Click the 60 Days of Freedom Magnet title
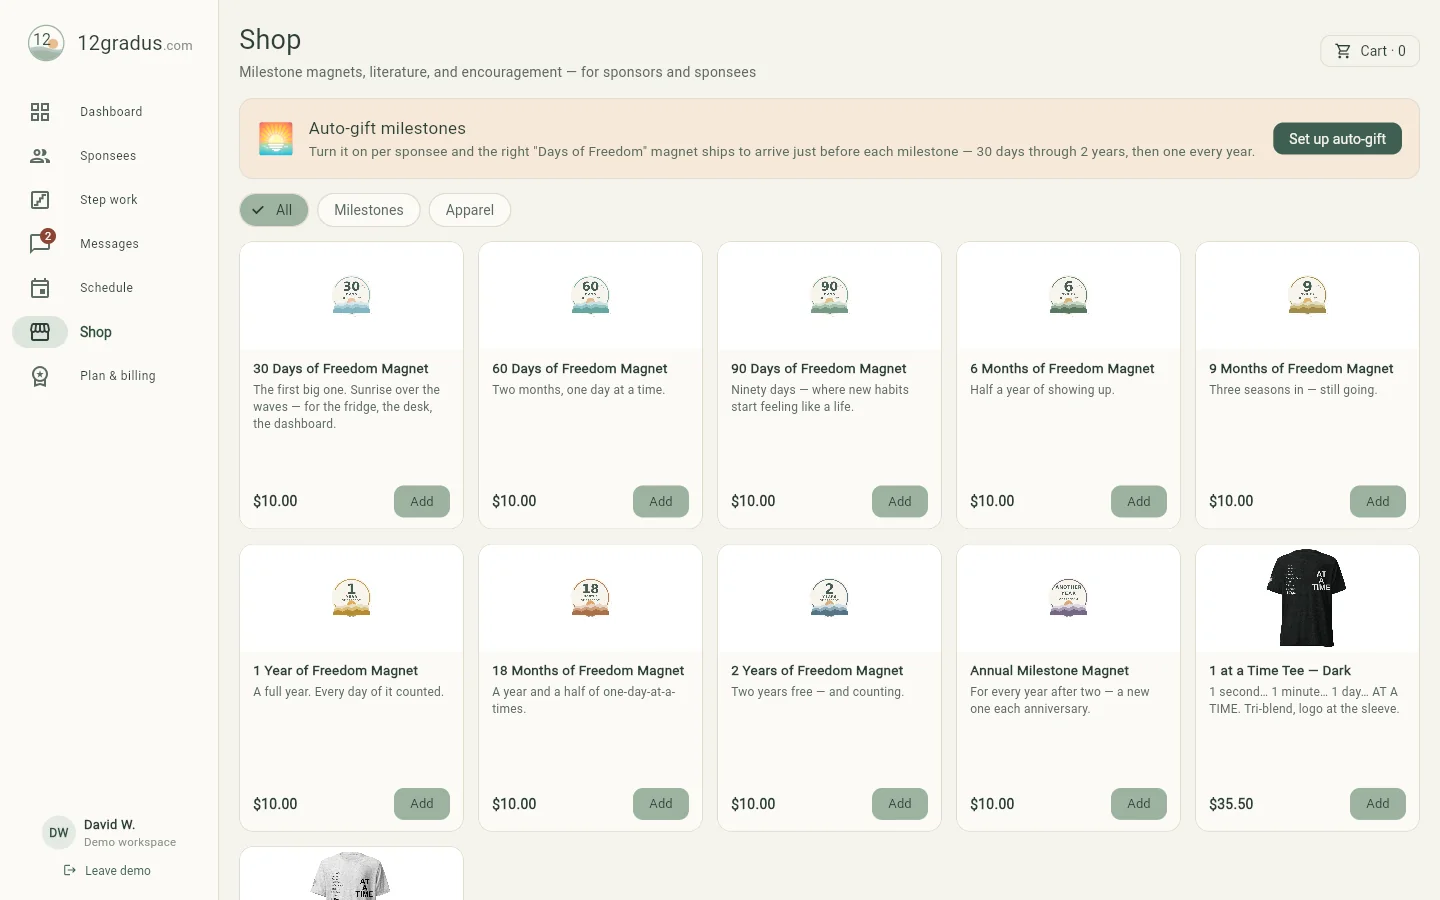 pyautogui.click(x=579, y=369)
